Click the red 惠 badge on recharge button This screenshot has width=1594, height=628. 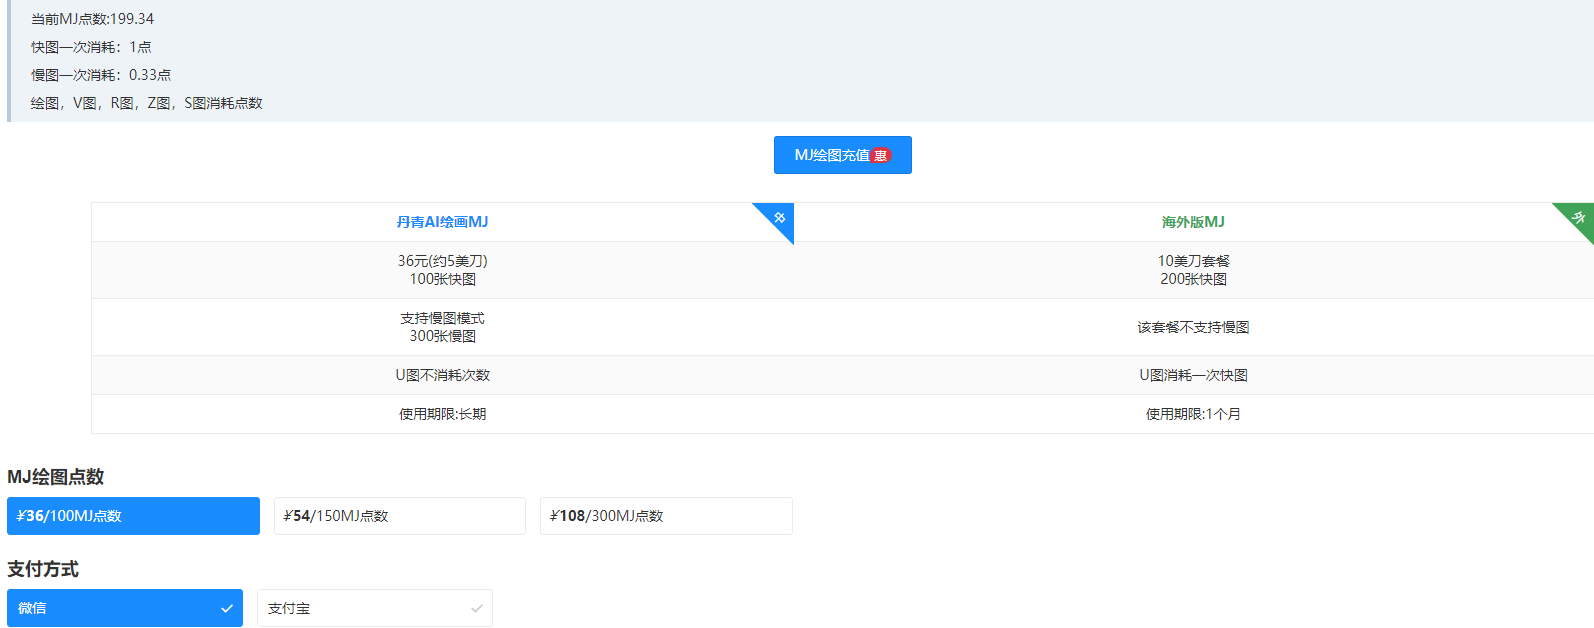[x=880, y=156]
